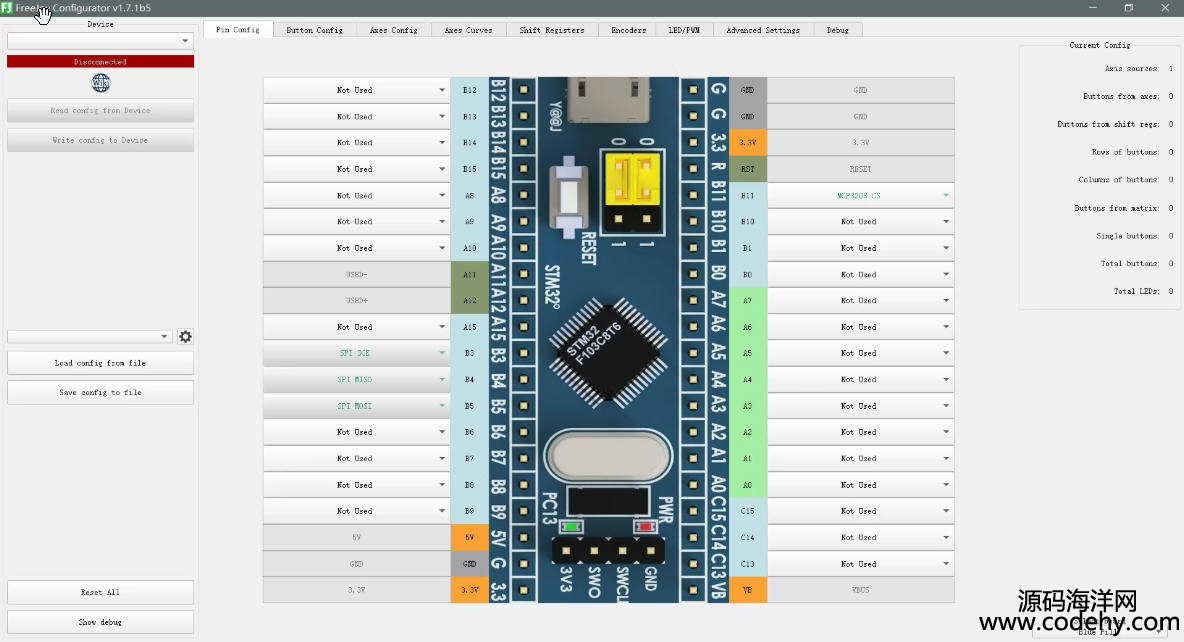Open the SPI SCK dropdown for pin B3
The width and height of the screenshot is (1184, 642).
(x=356, y=353)
